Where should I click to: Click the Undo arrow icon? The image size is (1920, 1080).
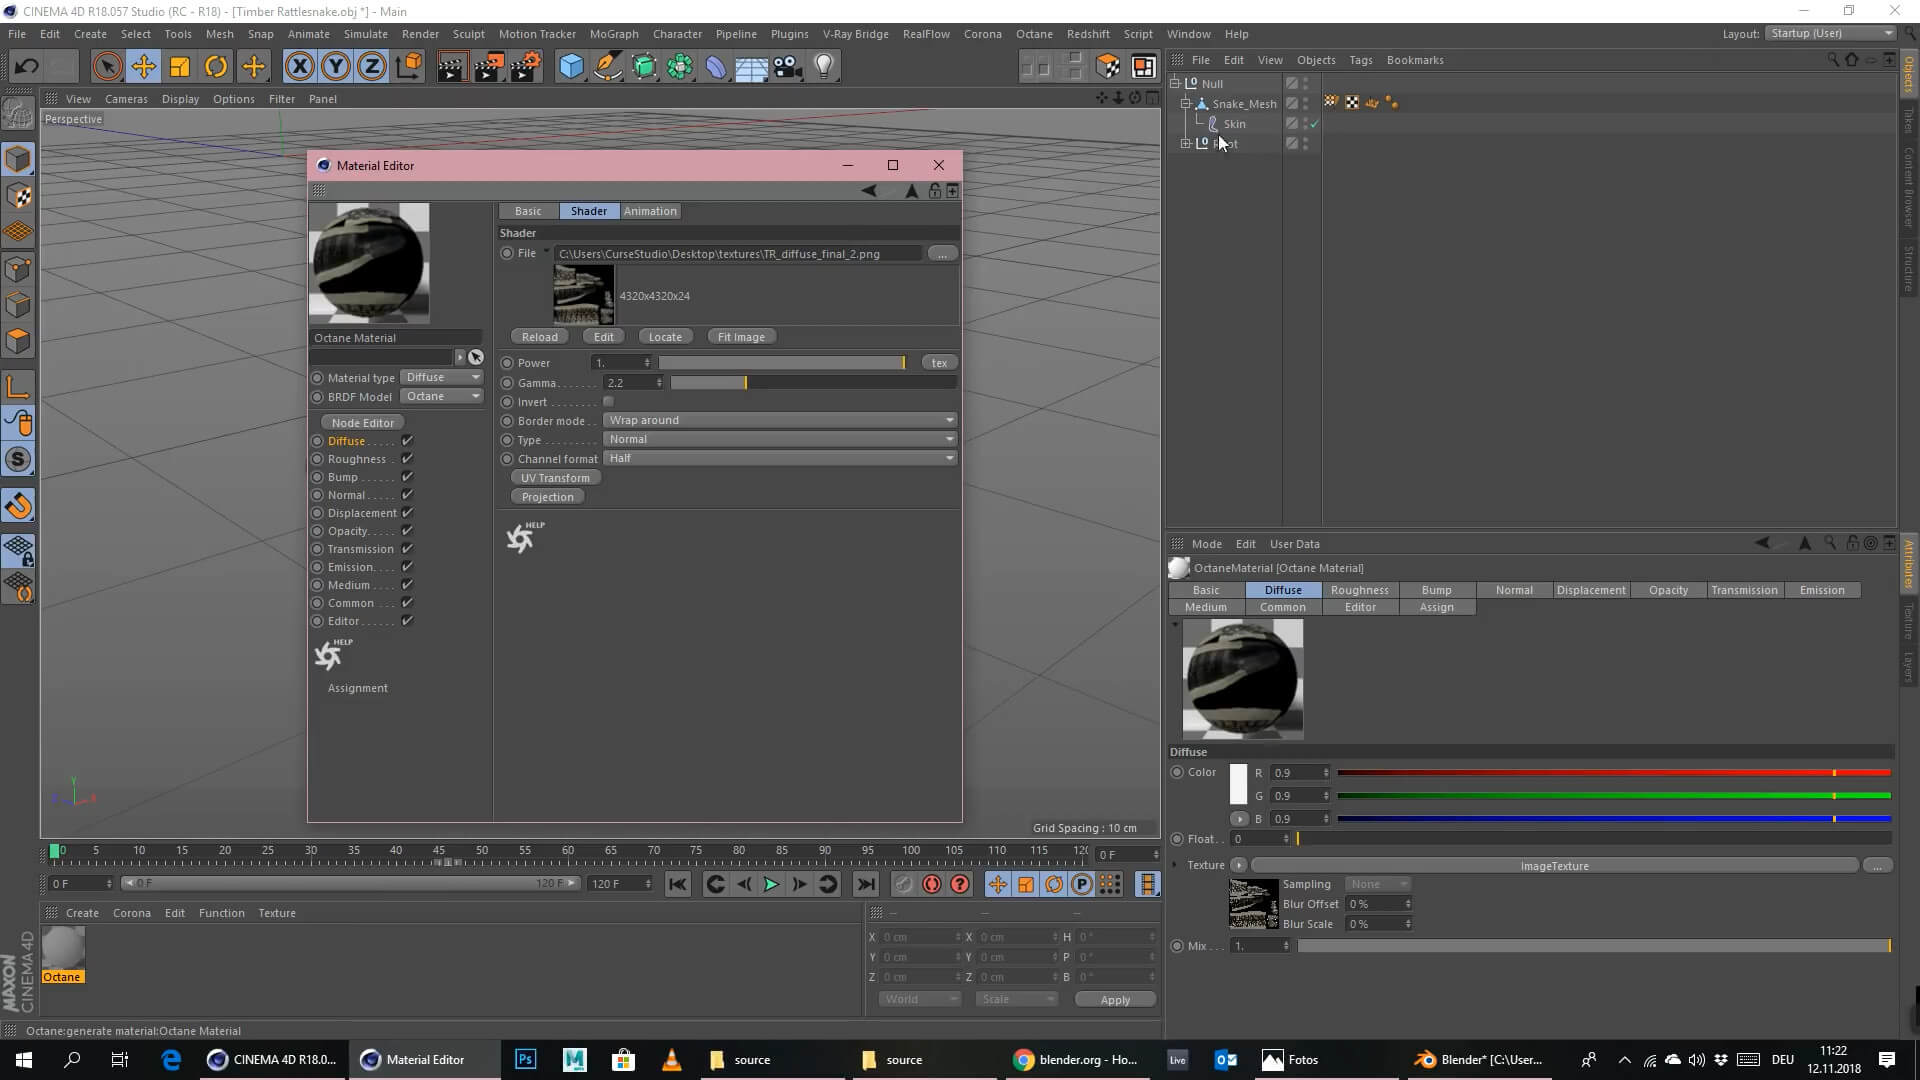click(x=27, y=67)
